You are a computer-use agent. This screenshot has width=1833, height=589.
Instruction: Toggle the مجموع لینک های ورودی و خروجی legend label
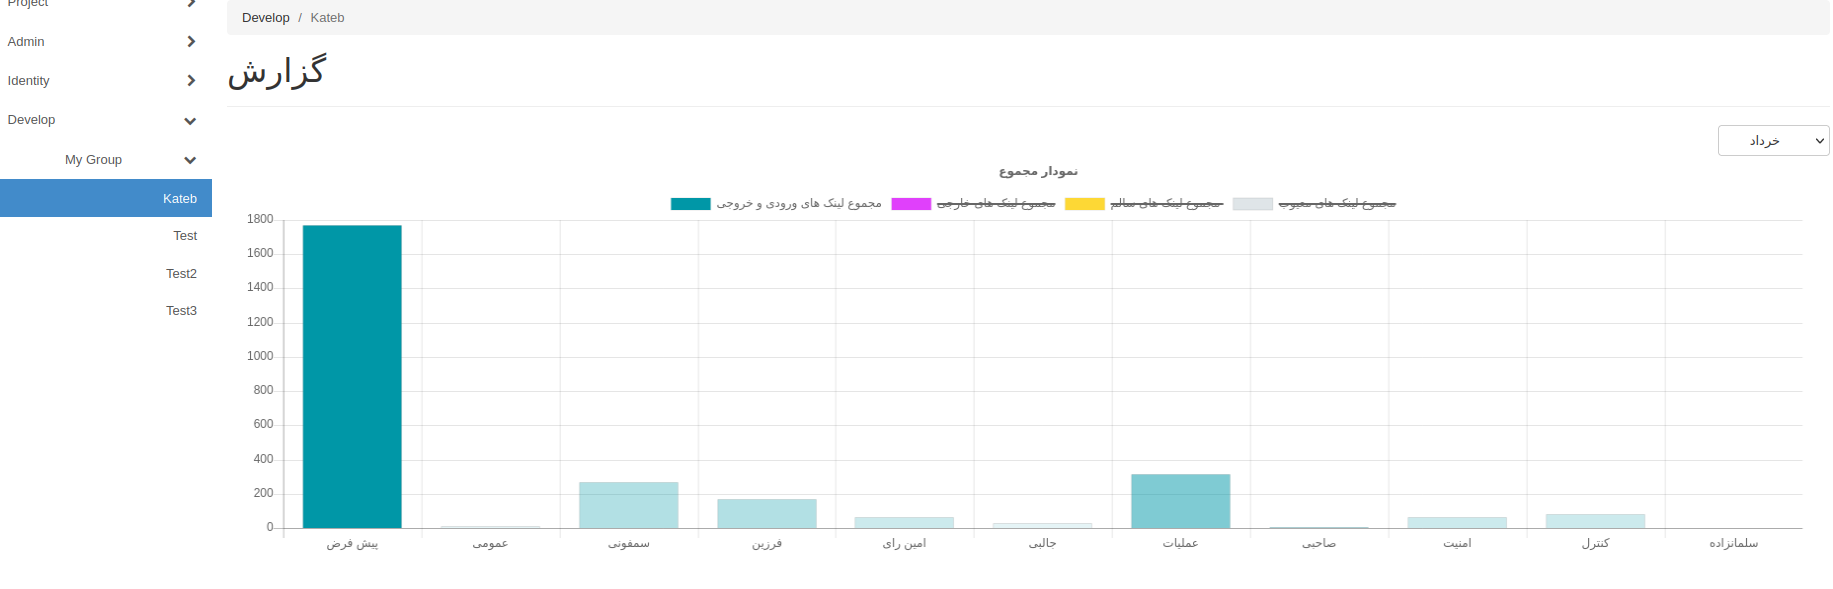point(799,203)
